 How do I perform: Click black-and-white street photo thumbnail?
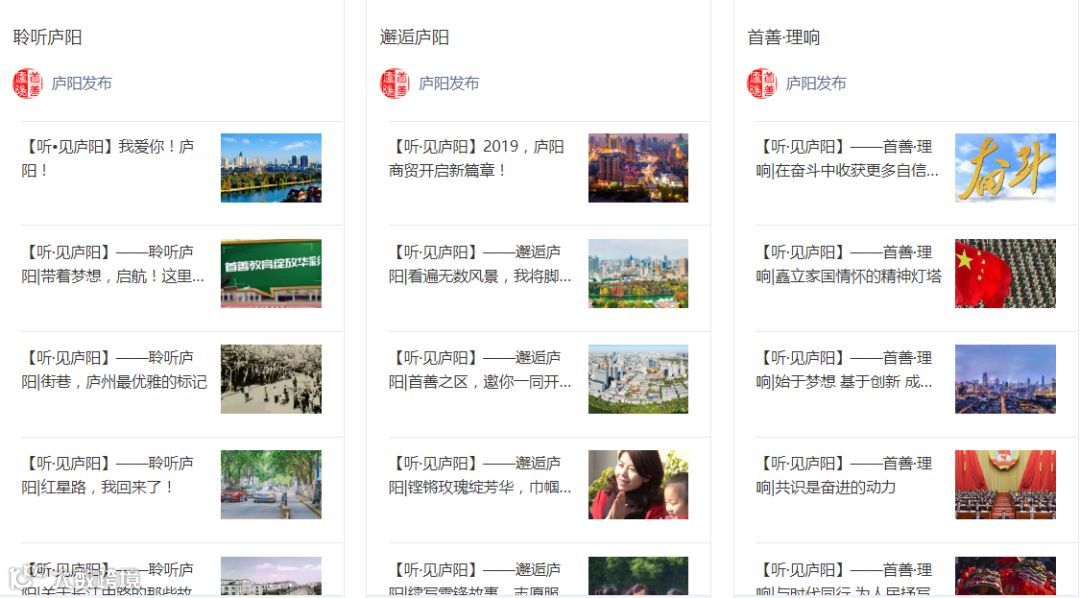(x=271, y=379)
